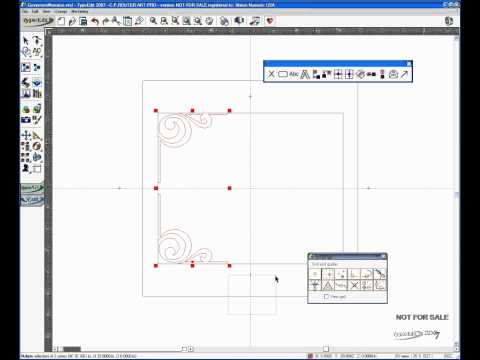Click the diagonal arrow icon in floating toolbar
Screen dimensions: 480x360
point(404,74)
